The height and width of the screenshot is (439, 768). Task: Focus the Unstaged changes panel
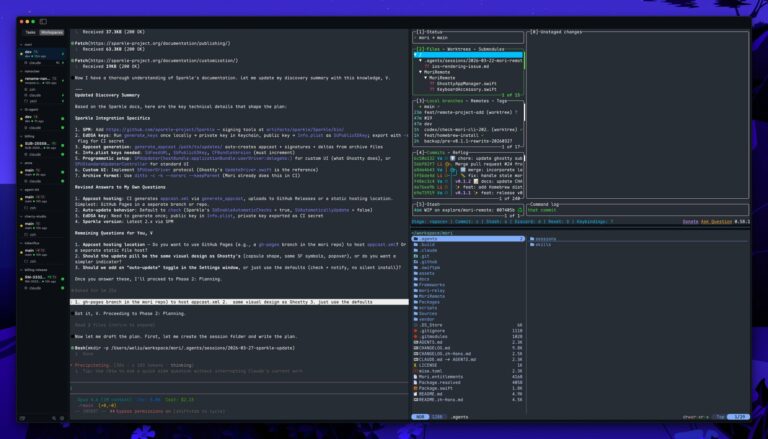click(x=638, y=115)
